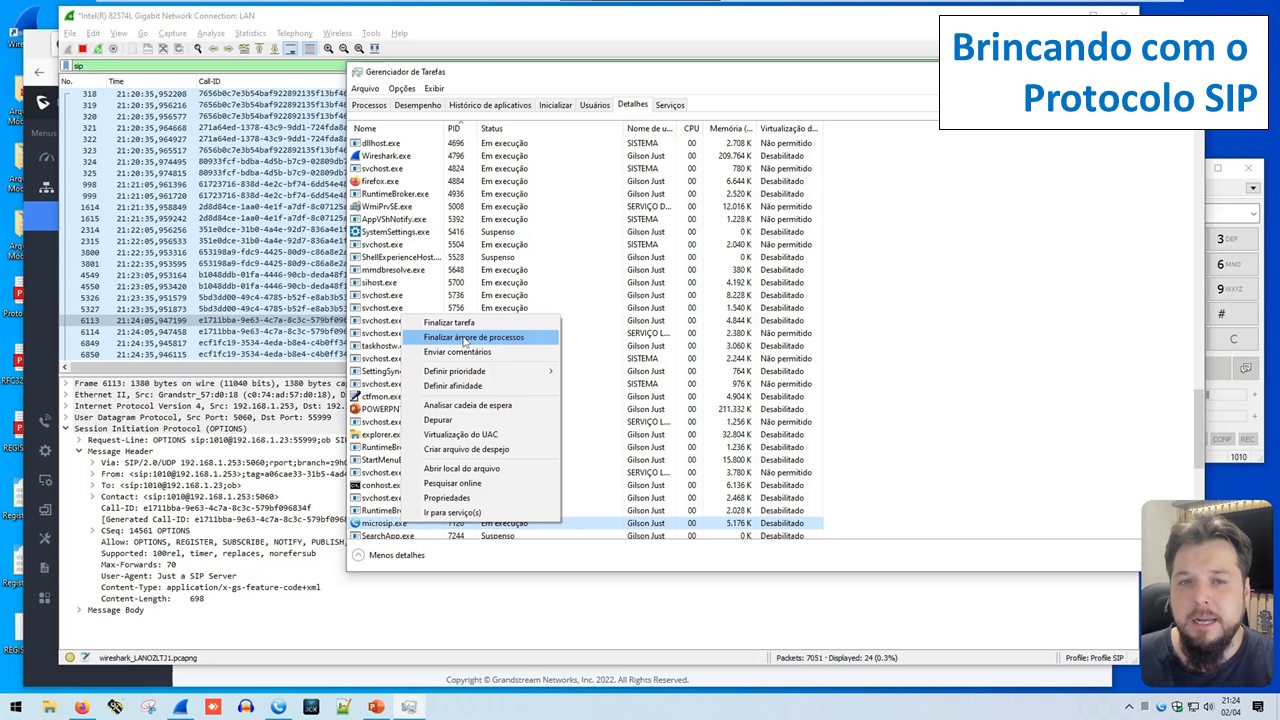Switch to Processos tab in Task Manager
1280x720 pixels.
coord(369,105)
